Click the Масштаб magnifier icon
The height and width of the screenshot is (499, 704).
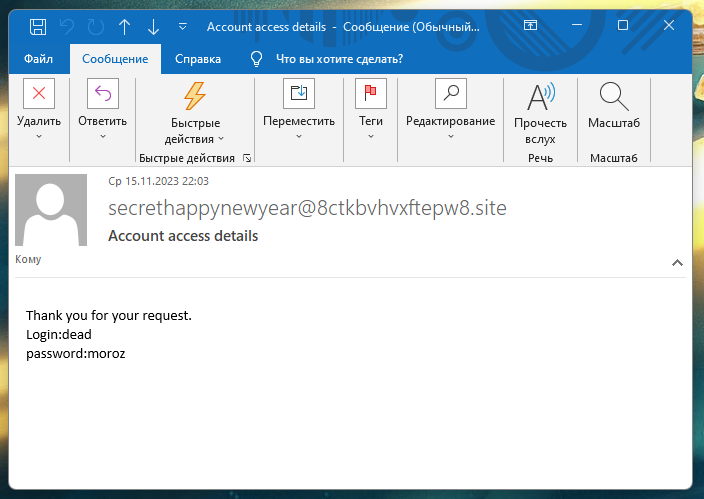pyautogui.click(x=614, y=96)
